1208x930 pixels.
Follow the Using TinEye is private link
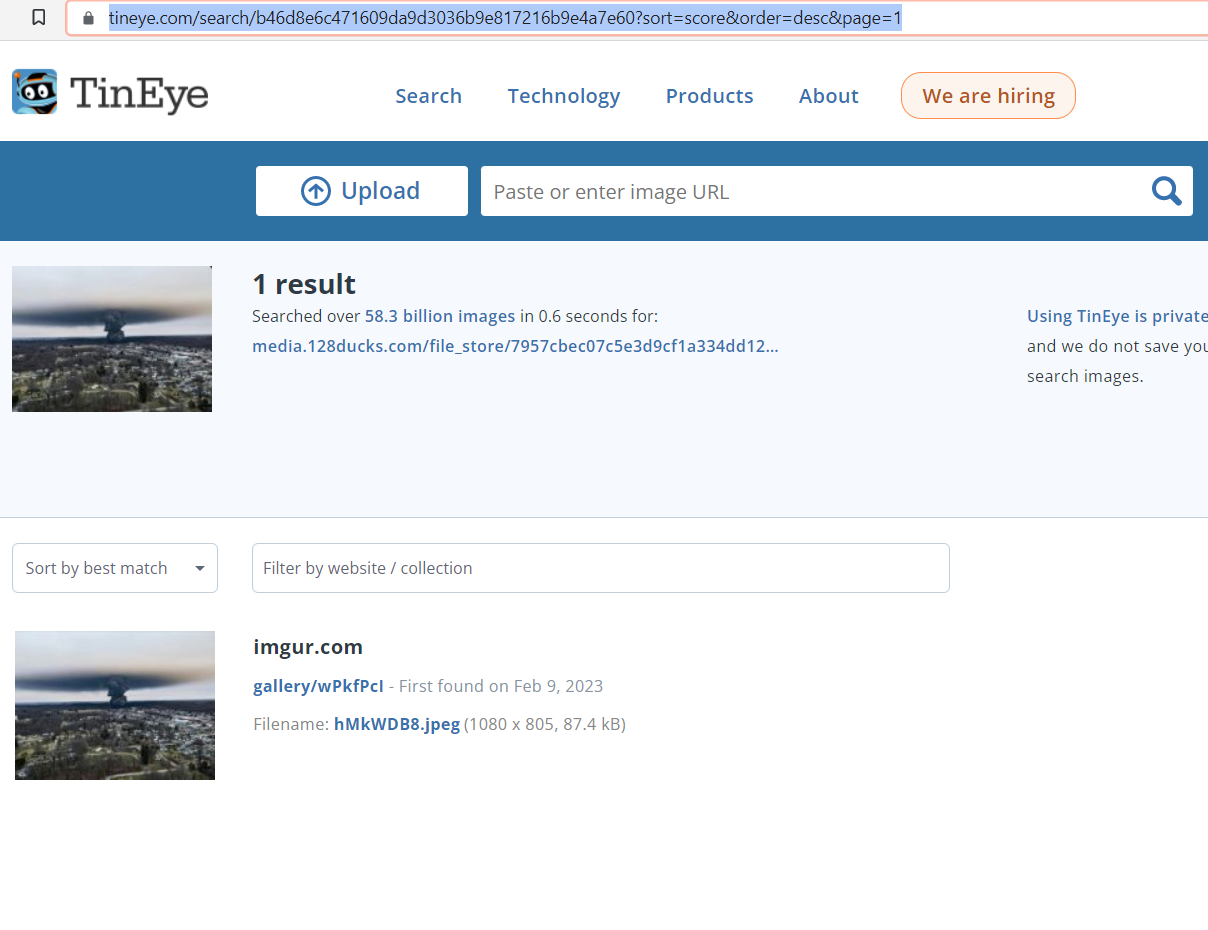pos(1117,316)
